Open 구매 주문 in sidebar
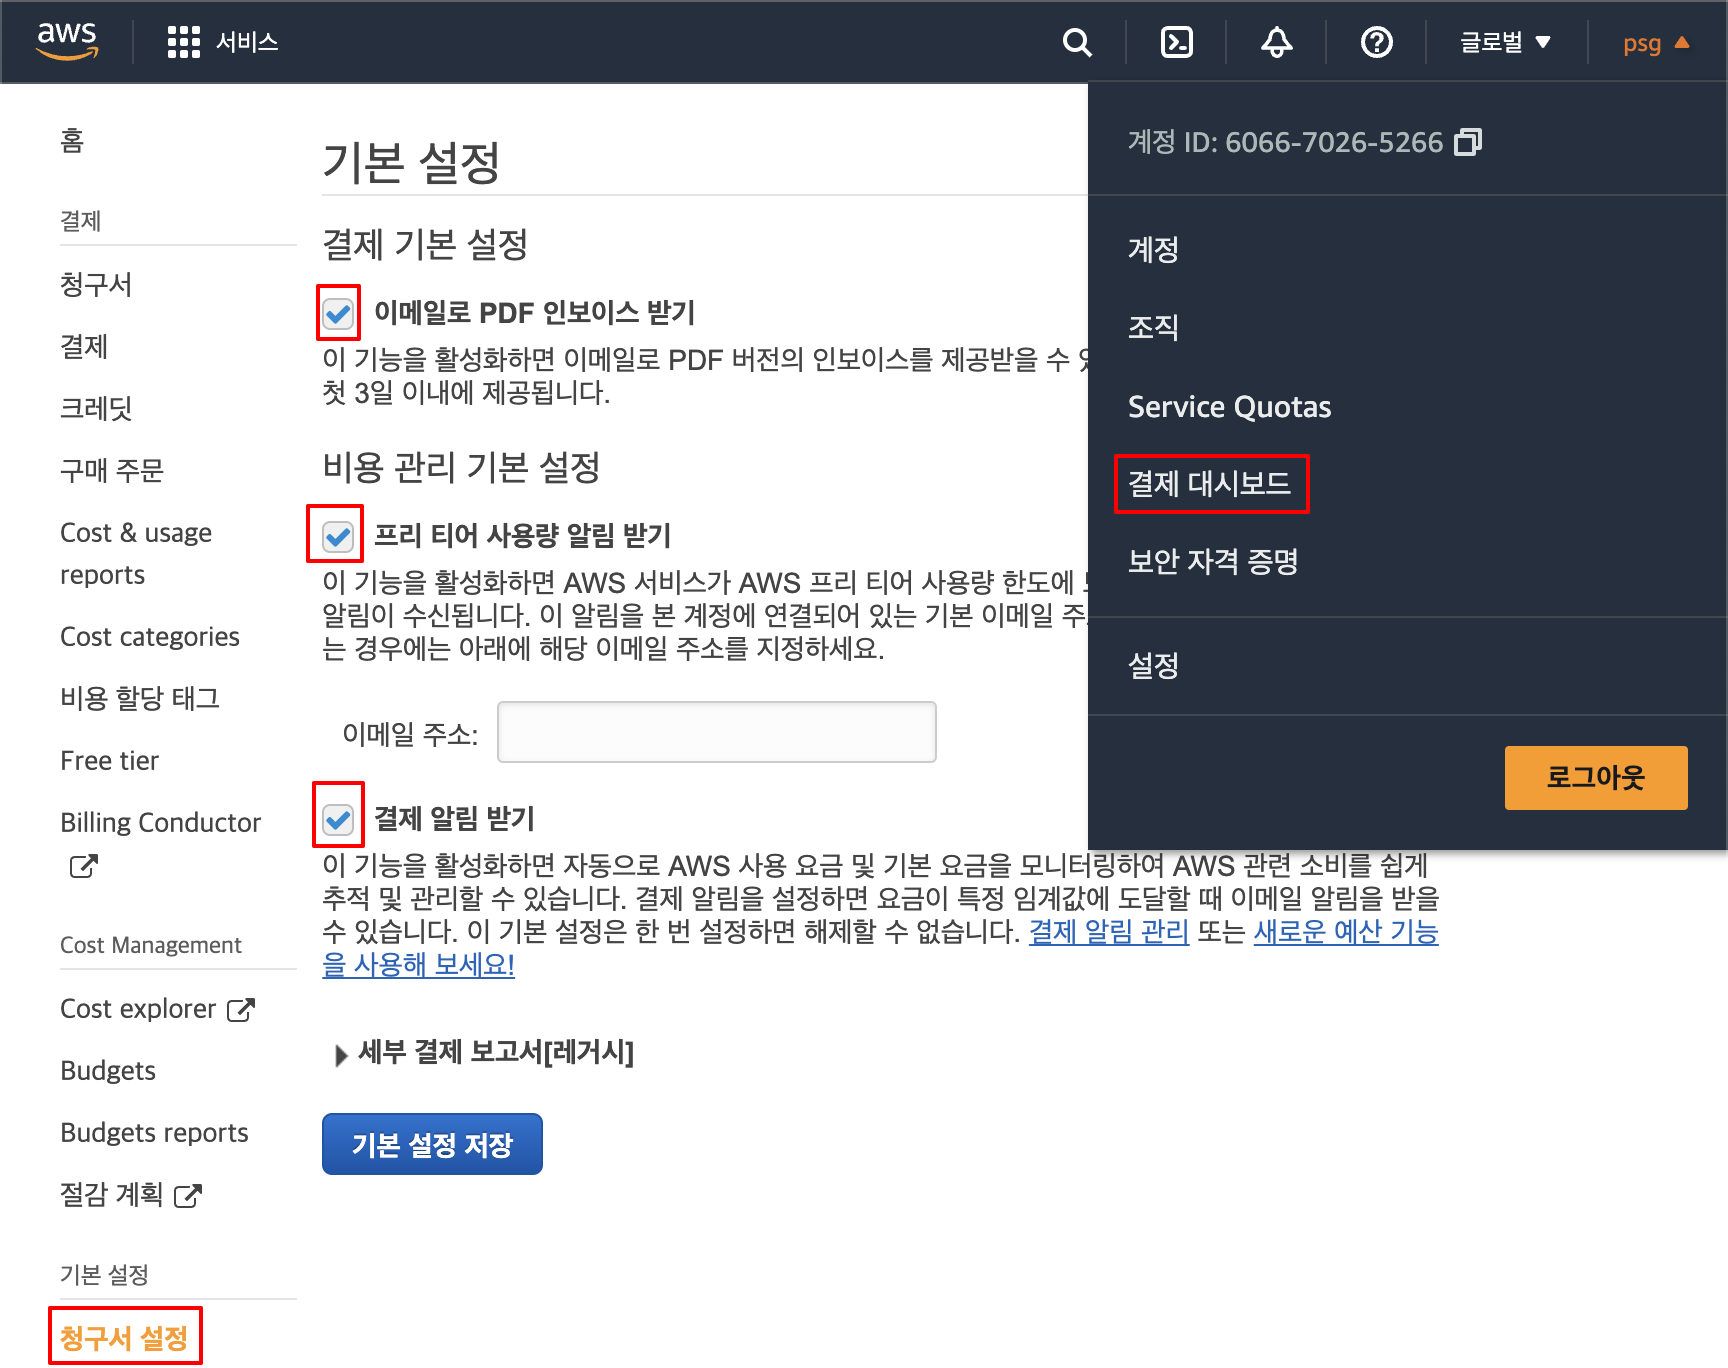The image size is (1728, 1368). pyautogui.click(x=112, y=471)
